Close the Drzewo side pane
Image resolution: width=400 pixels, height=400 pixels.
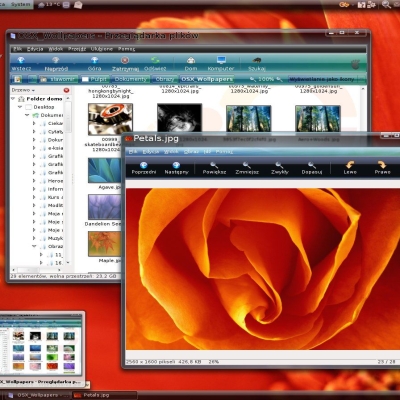coord(66,90)
